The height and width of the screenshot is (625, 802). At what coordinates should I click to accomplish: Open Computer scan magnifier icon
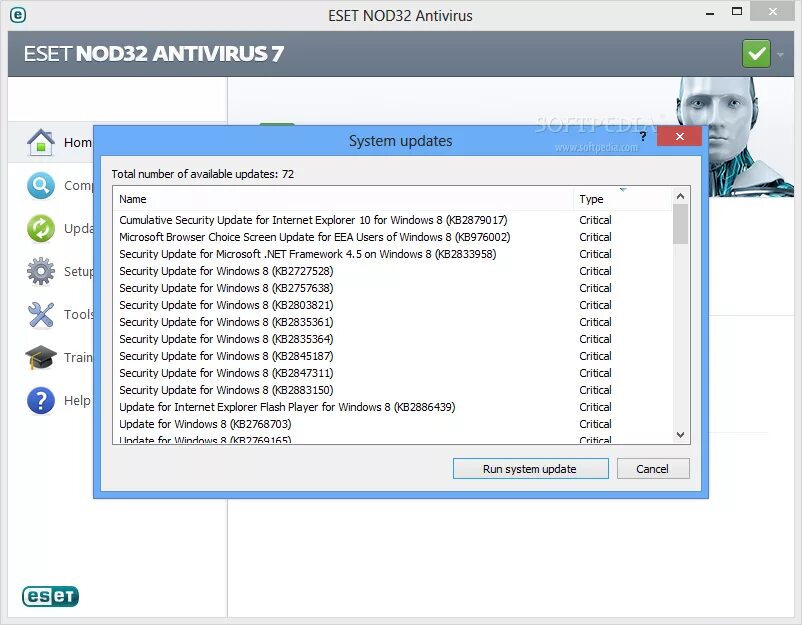pos(41,185)
